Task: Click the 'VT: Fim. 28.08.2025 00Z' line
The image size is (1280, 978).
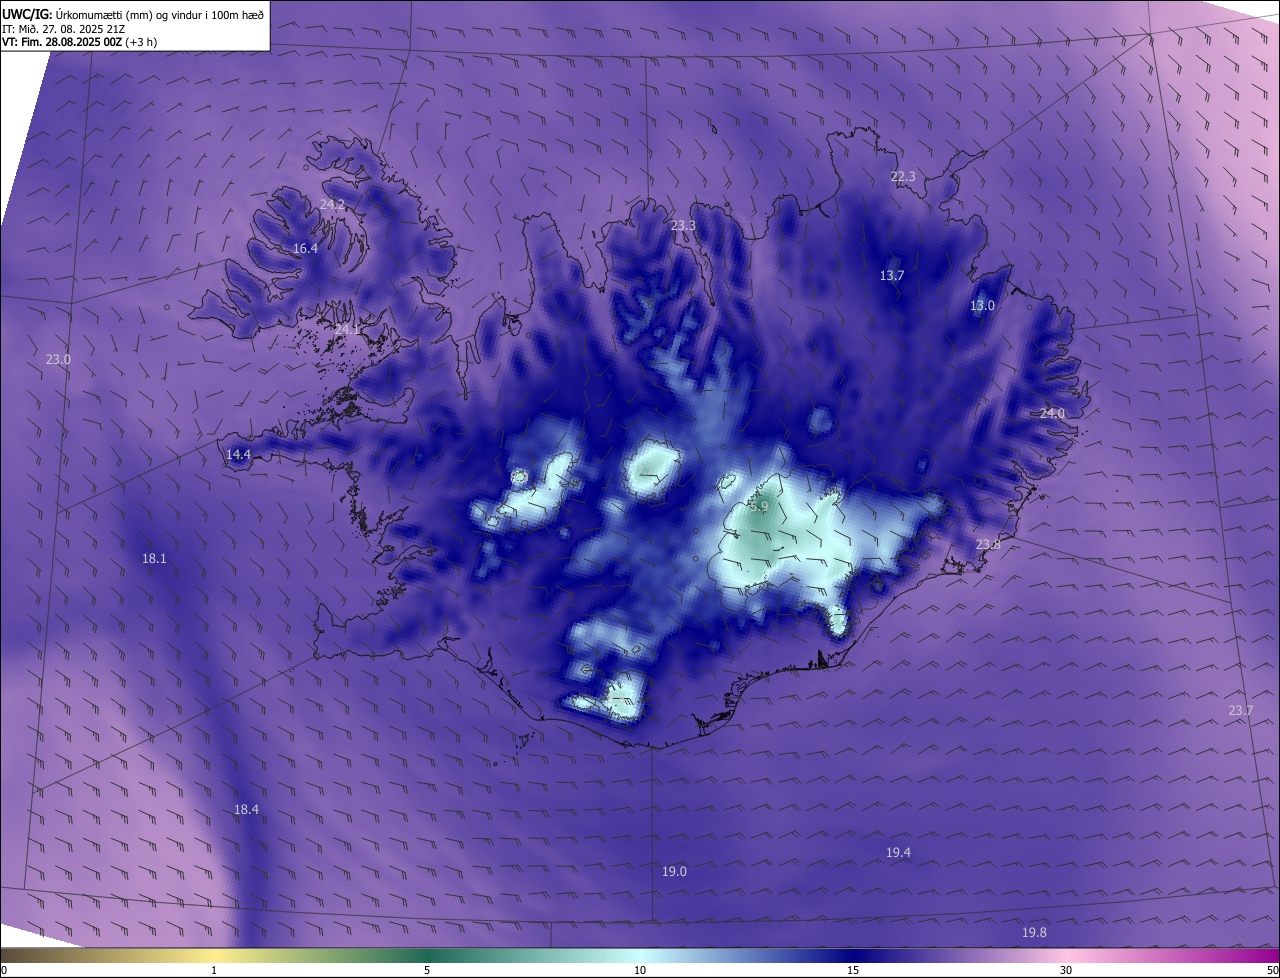Action: point(80,42)
